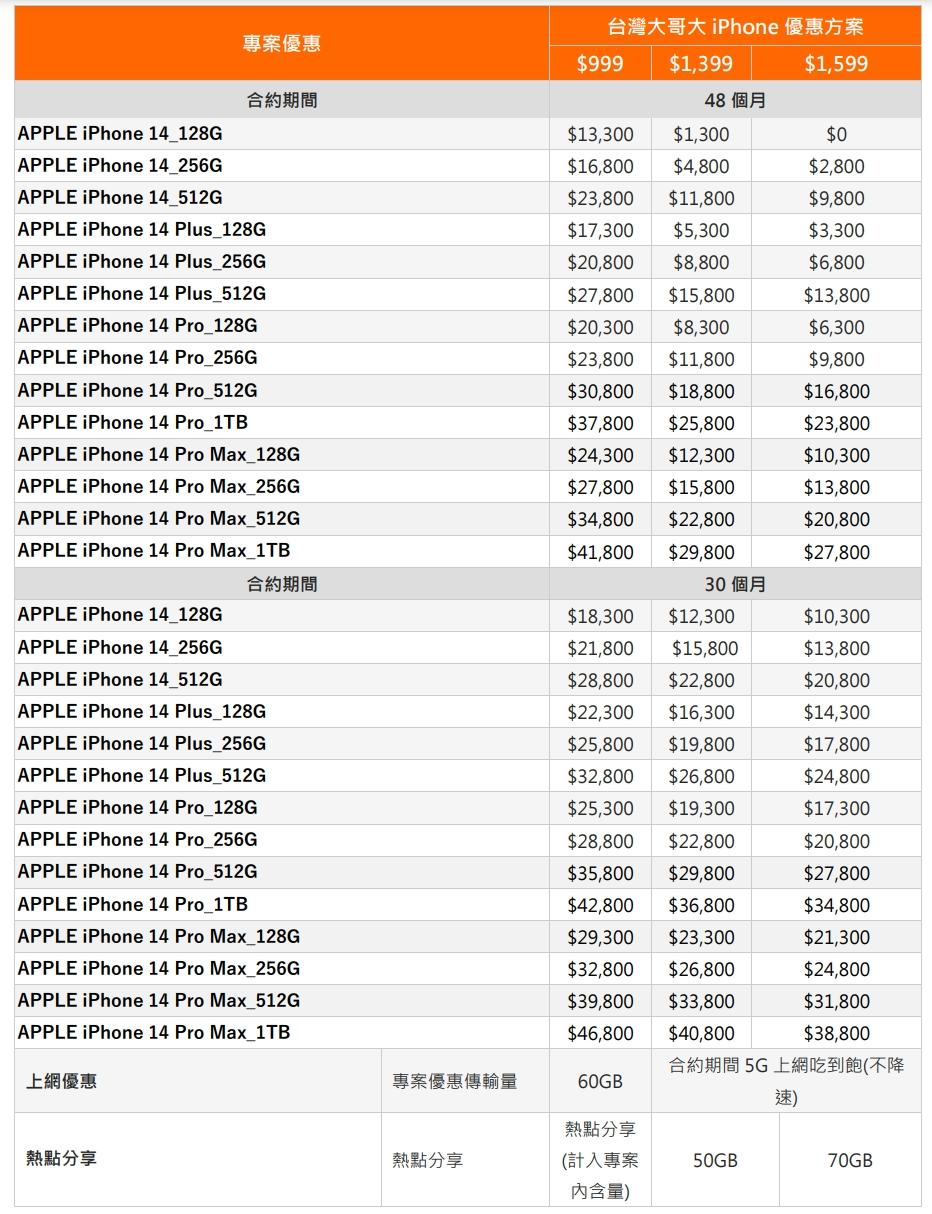Select the $19,800 price cell

701,744
